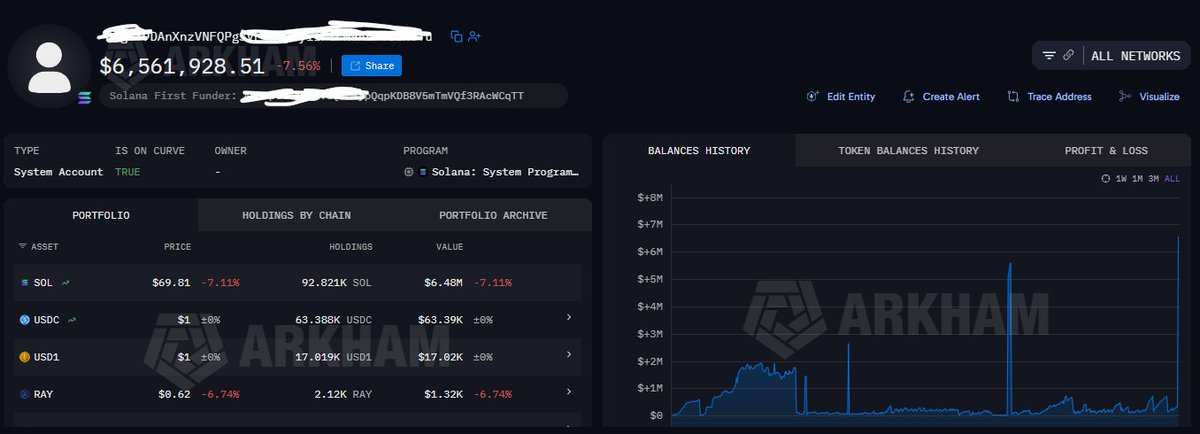Click the USD1 token icon
1200x434 pixels.
[x=25, y=356]
